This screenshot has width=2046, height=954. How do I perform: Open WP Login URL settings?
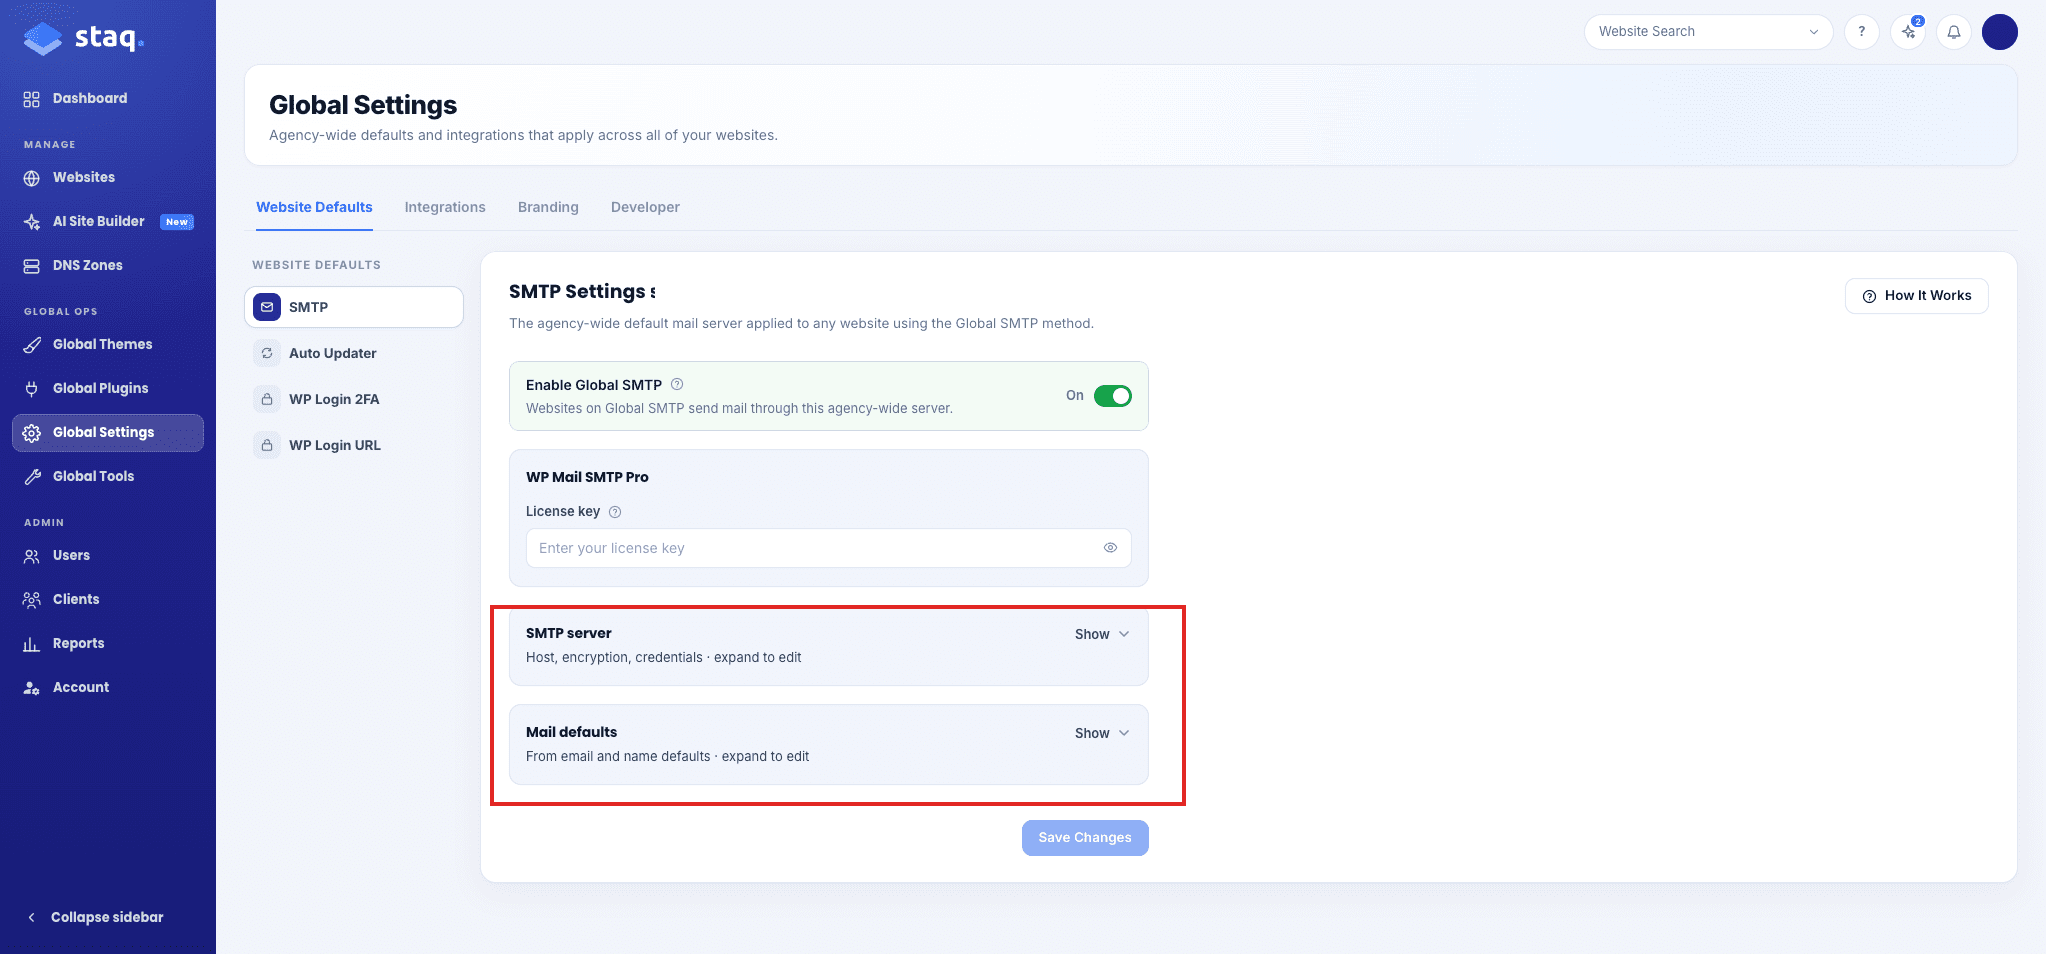(x=354, y=445)
